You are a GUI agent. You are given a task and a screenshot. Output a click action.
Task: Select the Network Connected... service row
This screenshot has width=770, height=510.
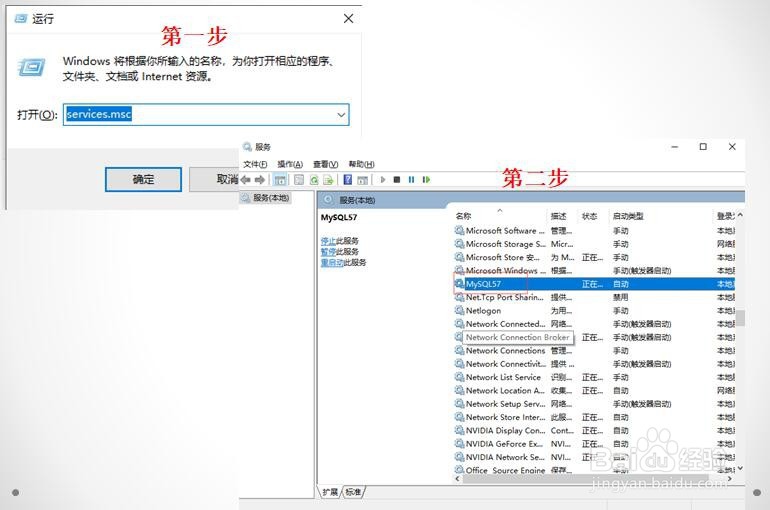(594, 323)
